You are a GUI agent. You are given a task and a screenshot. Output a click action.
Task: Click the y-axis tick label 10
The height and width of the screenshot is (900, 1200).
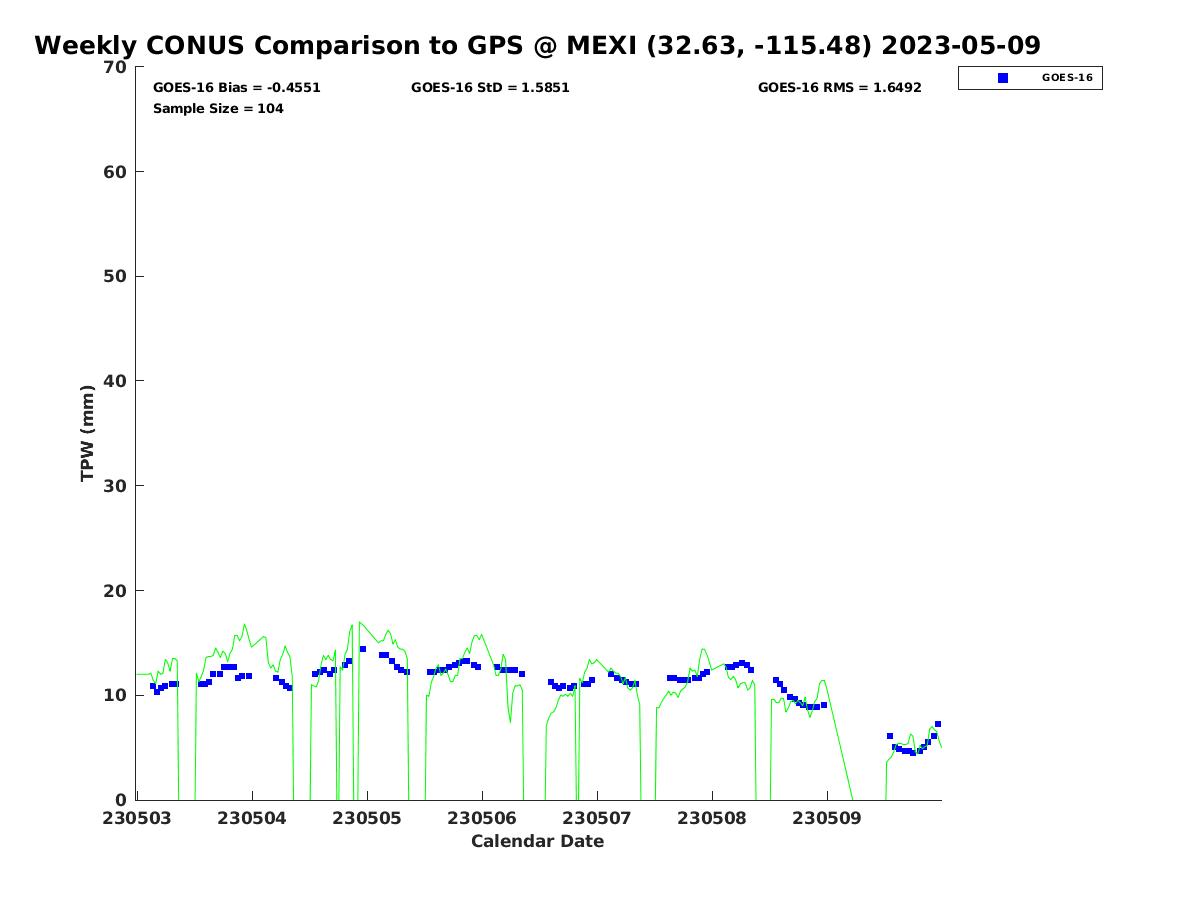coord(116,695)
